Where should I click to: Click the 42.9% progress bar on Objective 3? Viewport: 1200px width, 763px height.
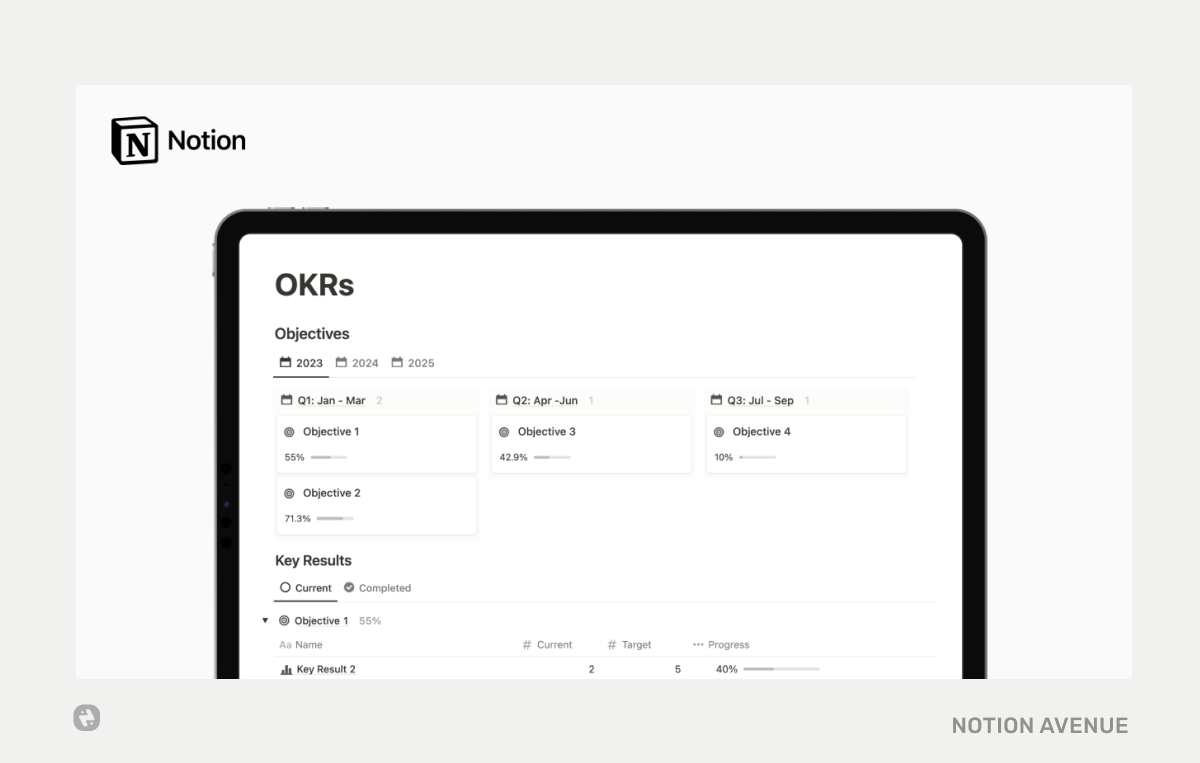point(552,457)
